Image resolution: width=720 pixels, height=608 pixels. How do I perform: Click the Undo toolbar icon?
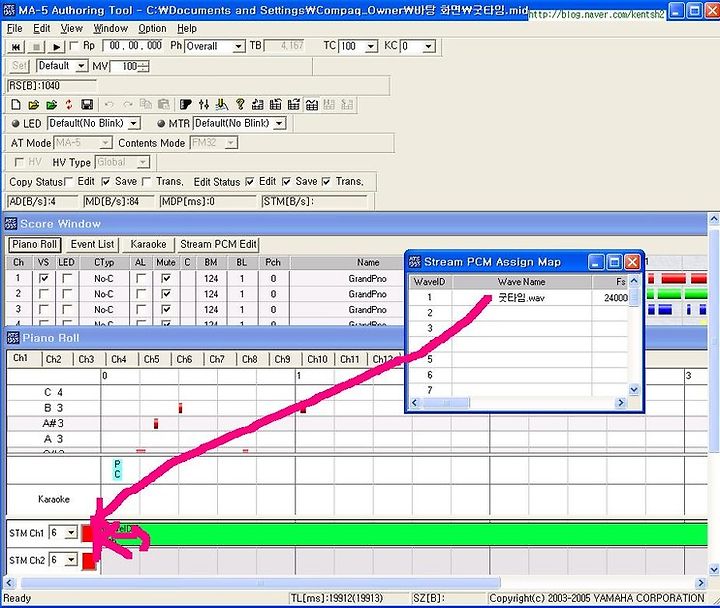(109, 105)
